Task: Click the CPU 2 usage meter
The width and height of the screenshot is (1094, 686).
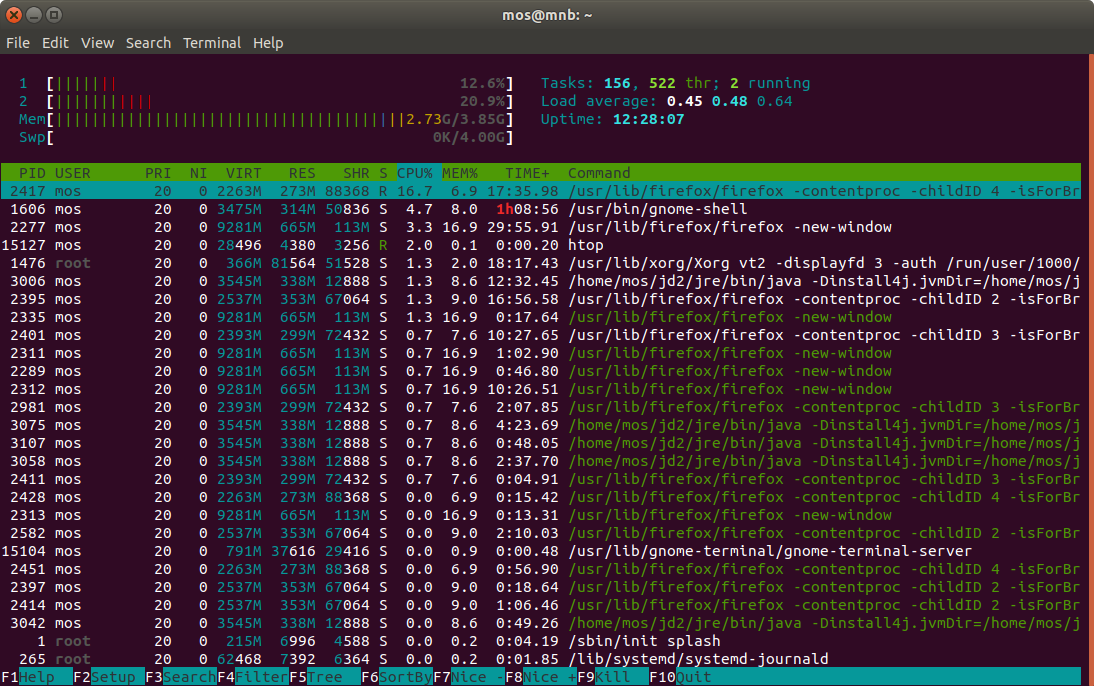Action: coord(266,102)
